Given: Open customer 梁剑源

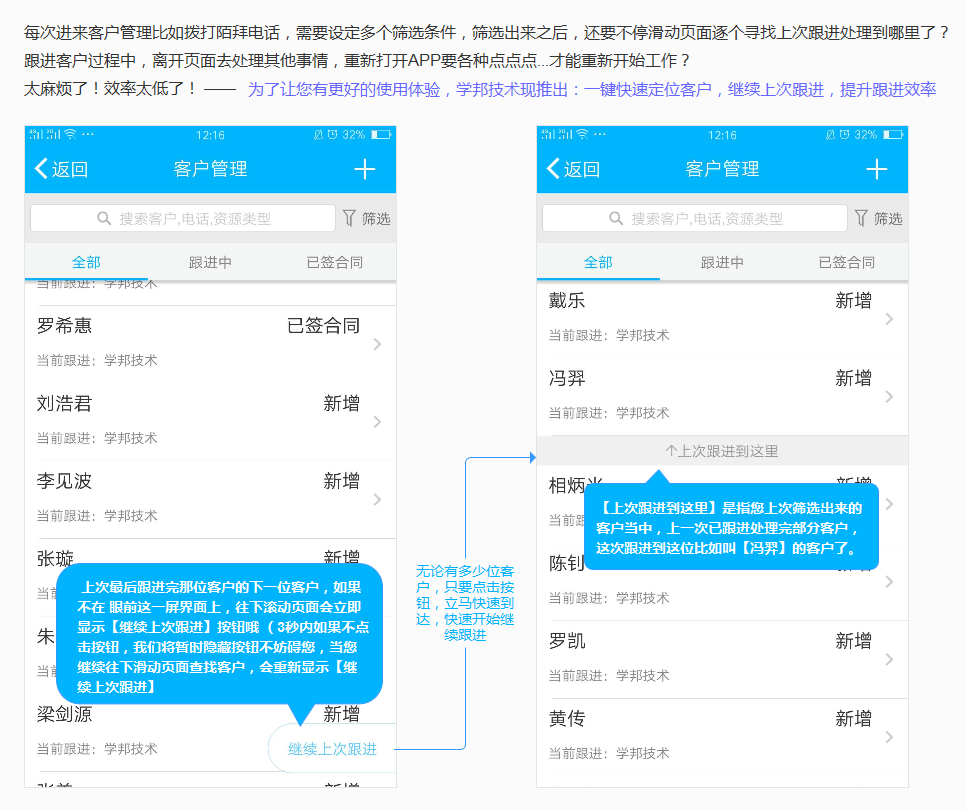Looking at the screenshot, I should 64,714.
